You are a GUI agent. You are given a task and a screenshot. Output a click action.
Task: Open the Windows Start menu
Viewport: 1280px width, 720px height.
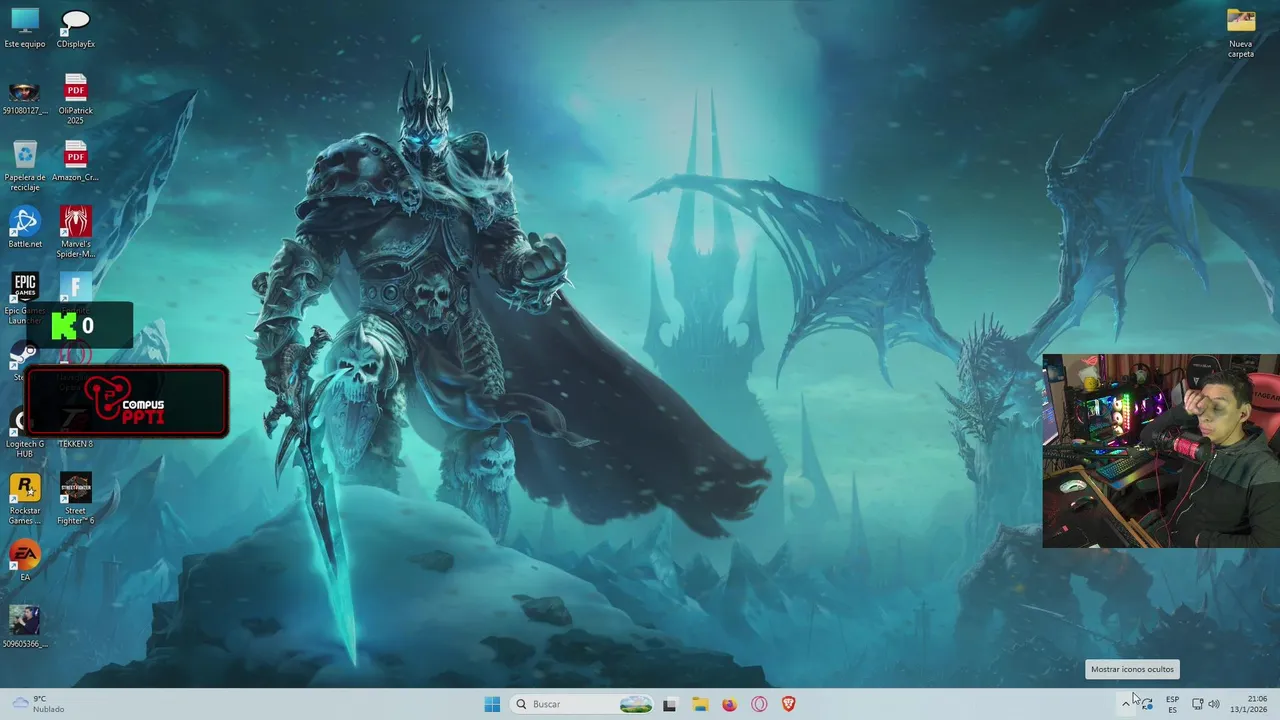[x=492, y=704]
